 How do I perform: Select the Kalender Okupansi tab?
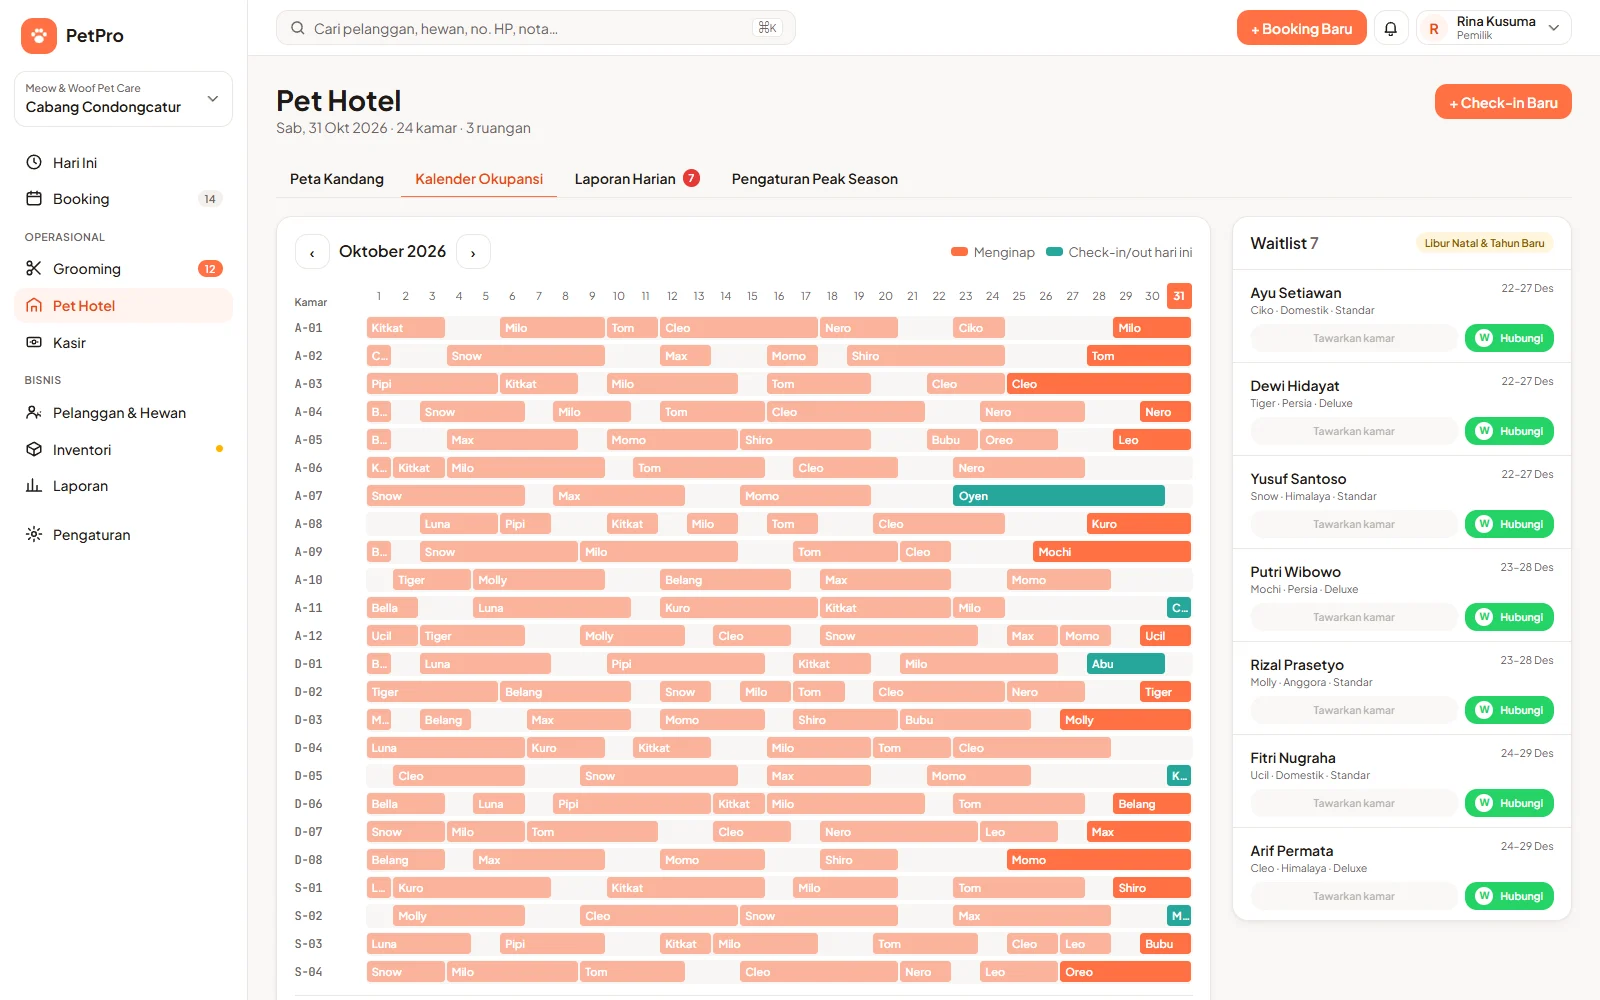(479, 179)
